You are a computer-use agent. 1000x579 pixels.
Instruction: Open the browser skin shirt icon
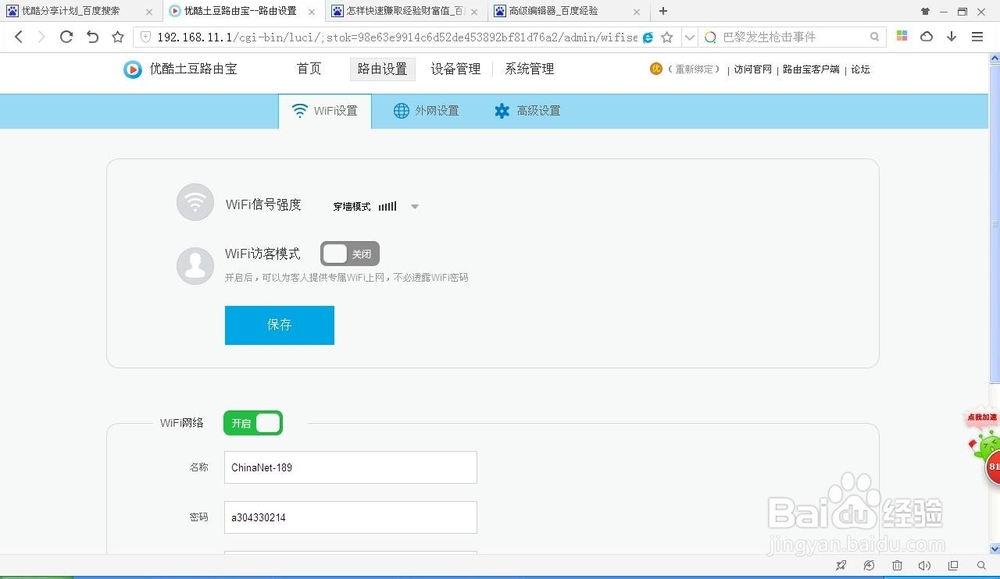(925, 11)
